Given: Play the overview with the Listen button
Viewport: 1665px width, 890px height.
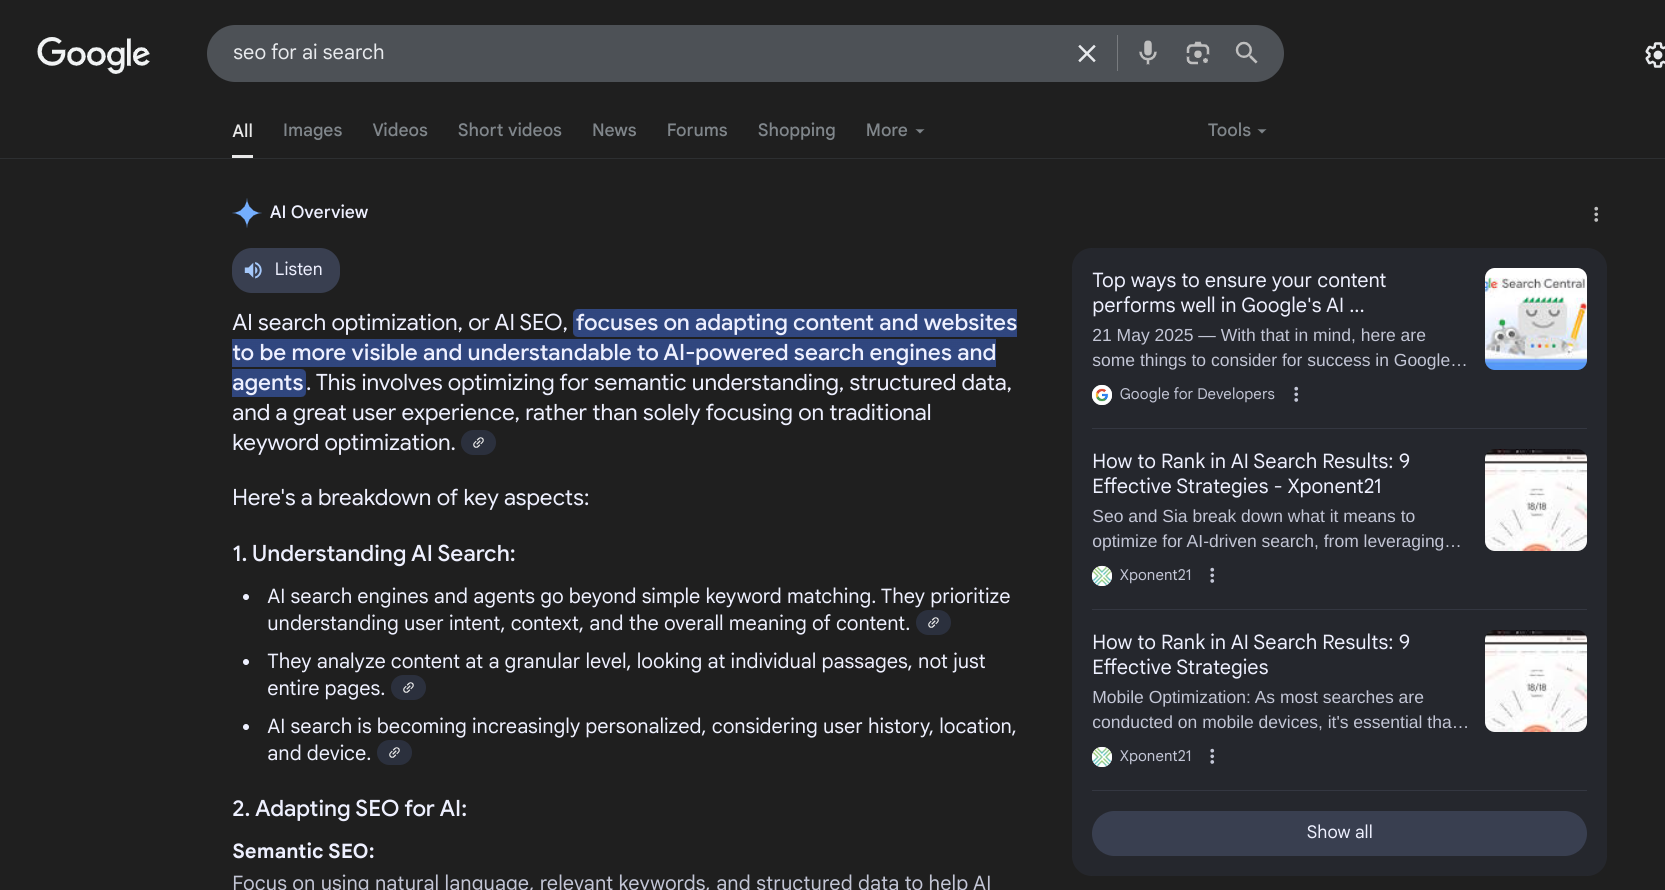Looking at the screenshot, I should tap(286, 270).
